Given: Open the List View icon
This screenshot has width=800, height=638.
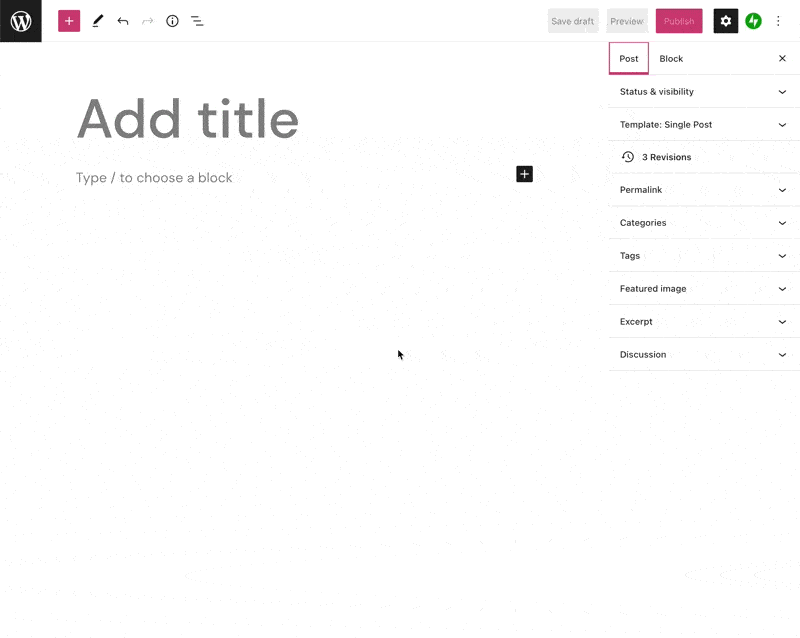Looking at the screenshot, I should (197, 21).
